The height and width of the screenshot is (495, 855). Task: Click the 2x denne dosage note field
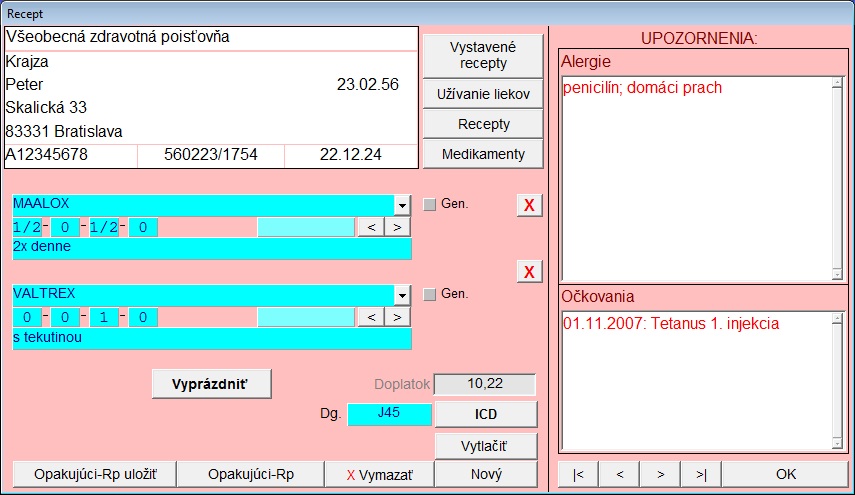[x=211, y=249]
